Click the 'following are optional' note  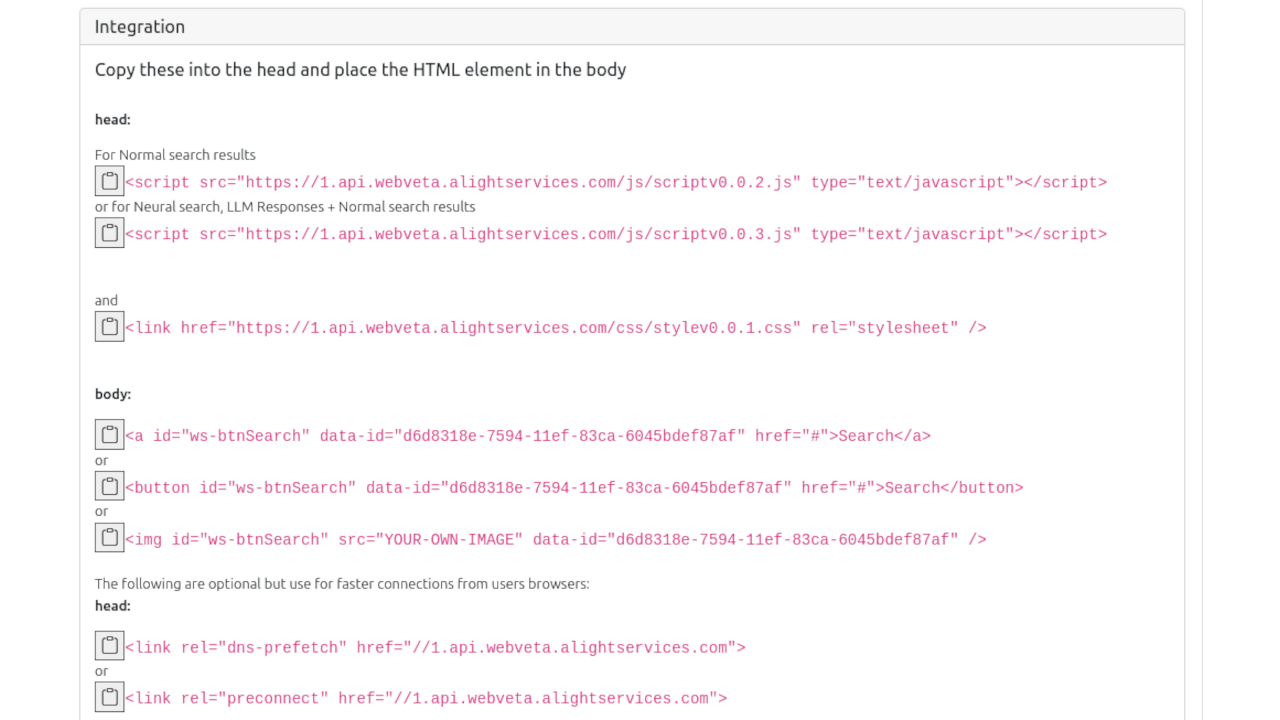pos(342,584)
